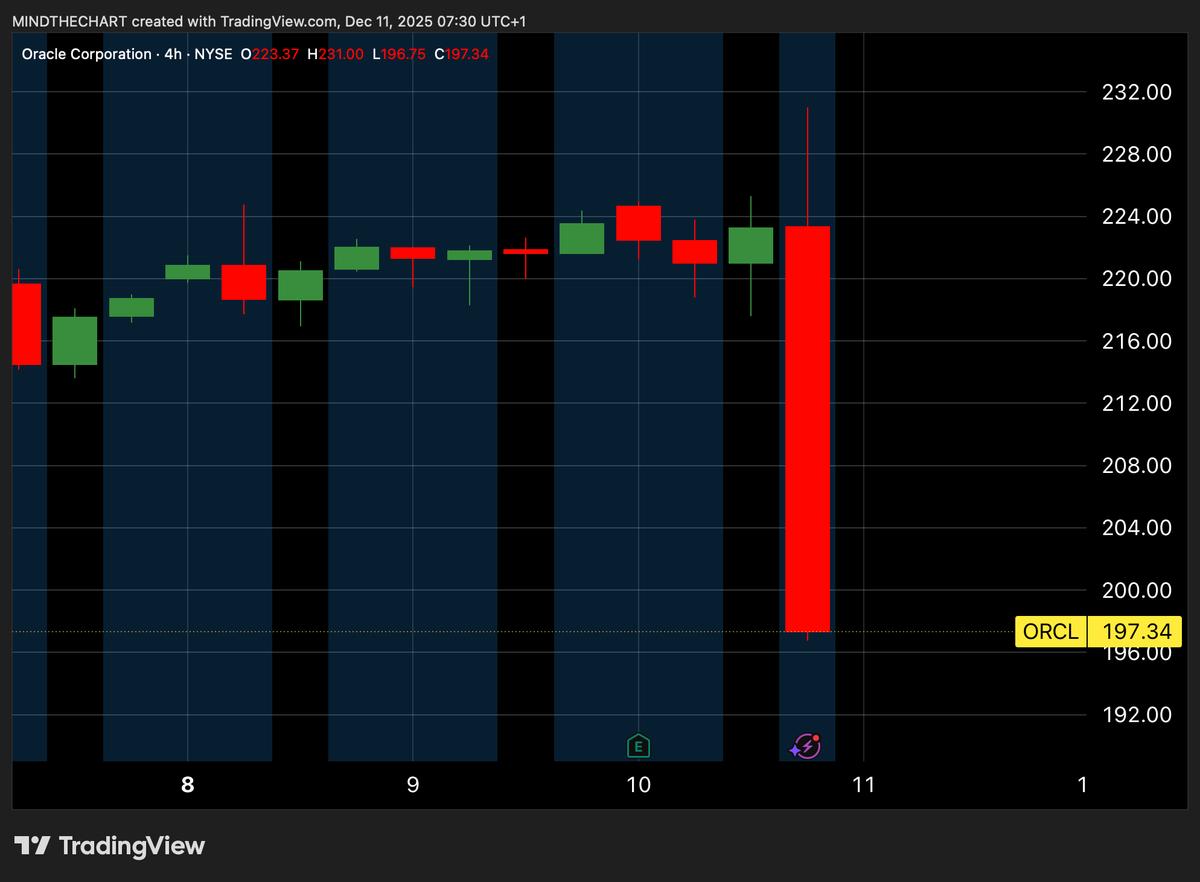Select the NYSE exchange label in the legend
Image resolution: width=1200 pixels, height=882 pixels.
(x=214, y=54)
